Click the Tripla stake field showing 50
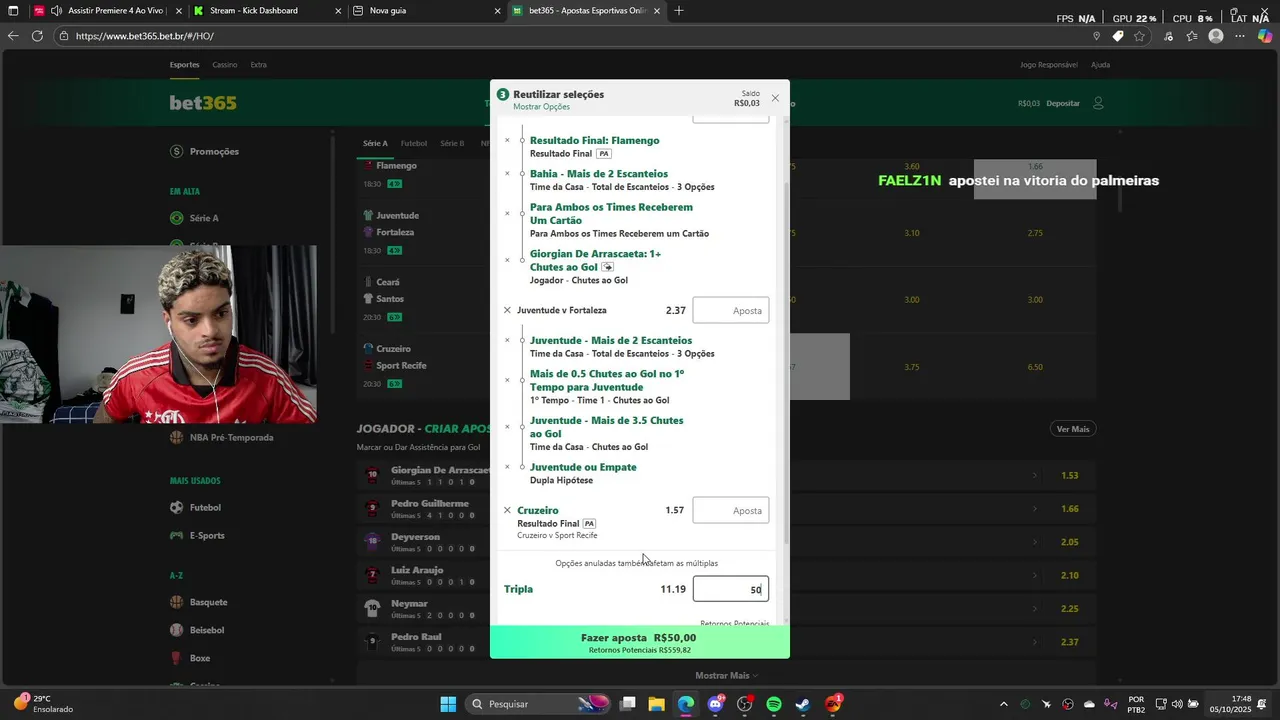The height and width of the screenshot is (720, 1280). (x=731, y=590)
